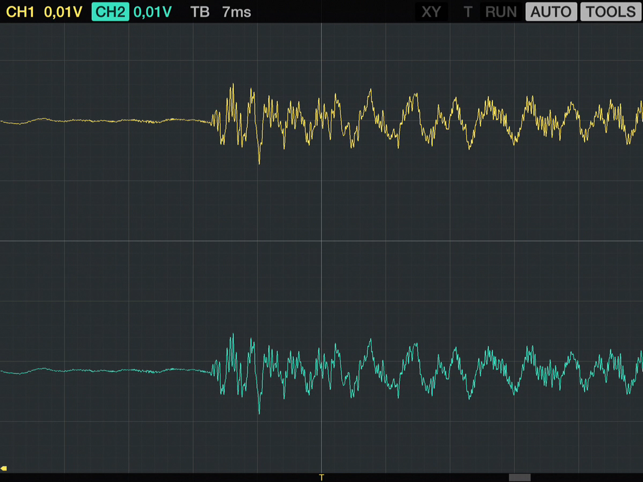Click the yellow trigger level arrow marker
Screen dimensions: 643x482
pos(4,468)
